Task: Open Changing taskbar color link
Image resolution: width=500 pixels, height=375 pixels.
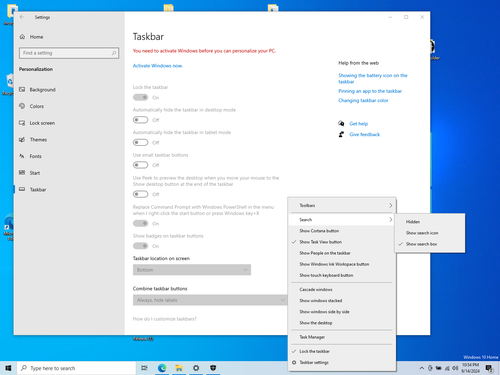Action: tap(363, 100)
